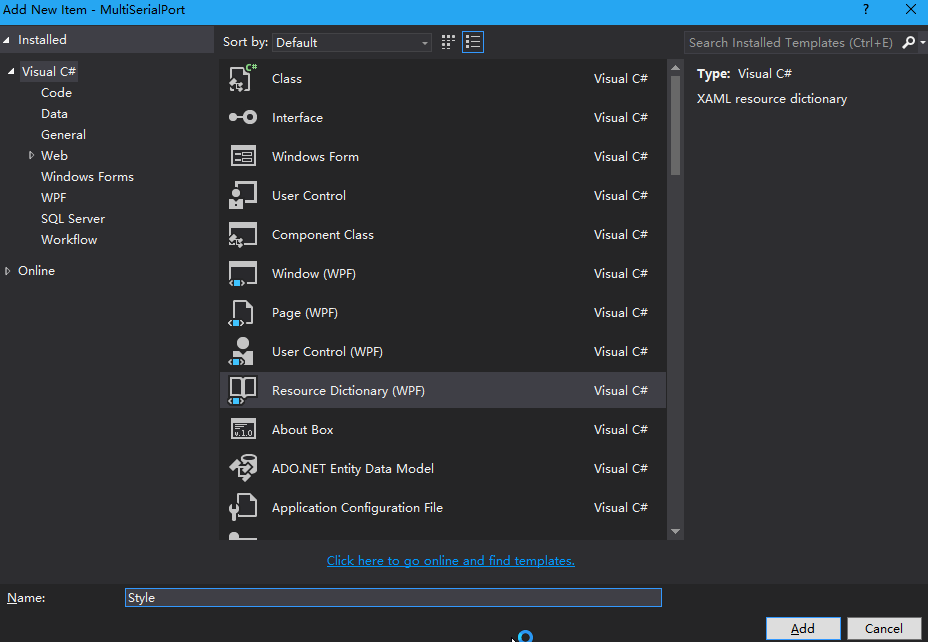Collapse the Visual C# node arrow
928x642 pixels.
coord(11,72)
